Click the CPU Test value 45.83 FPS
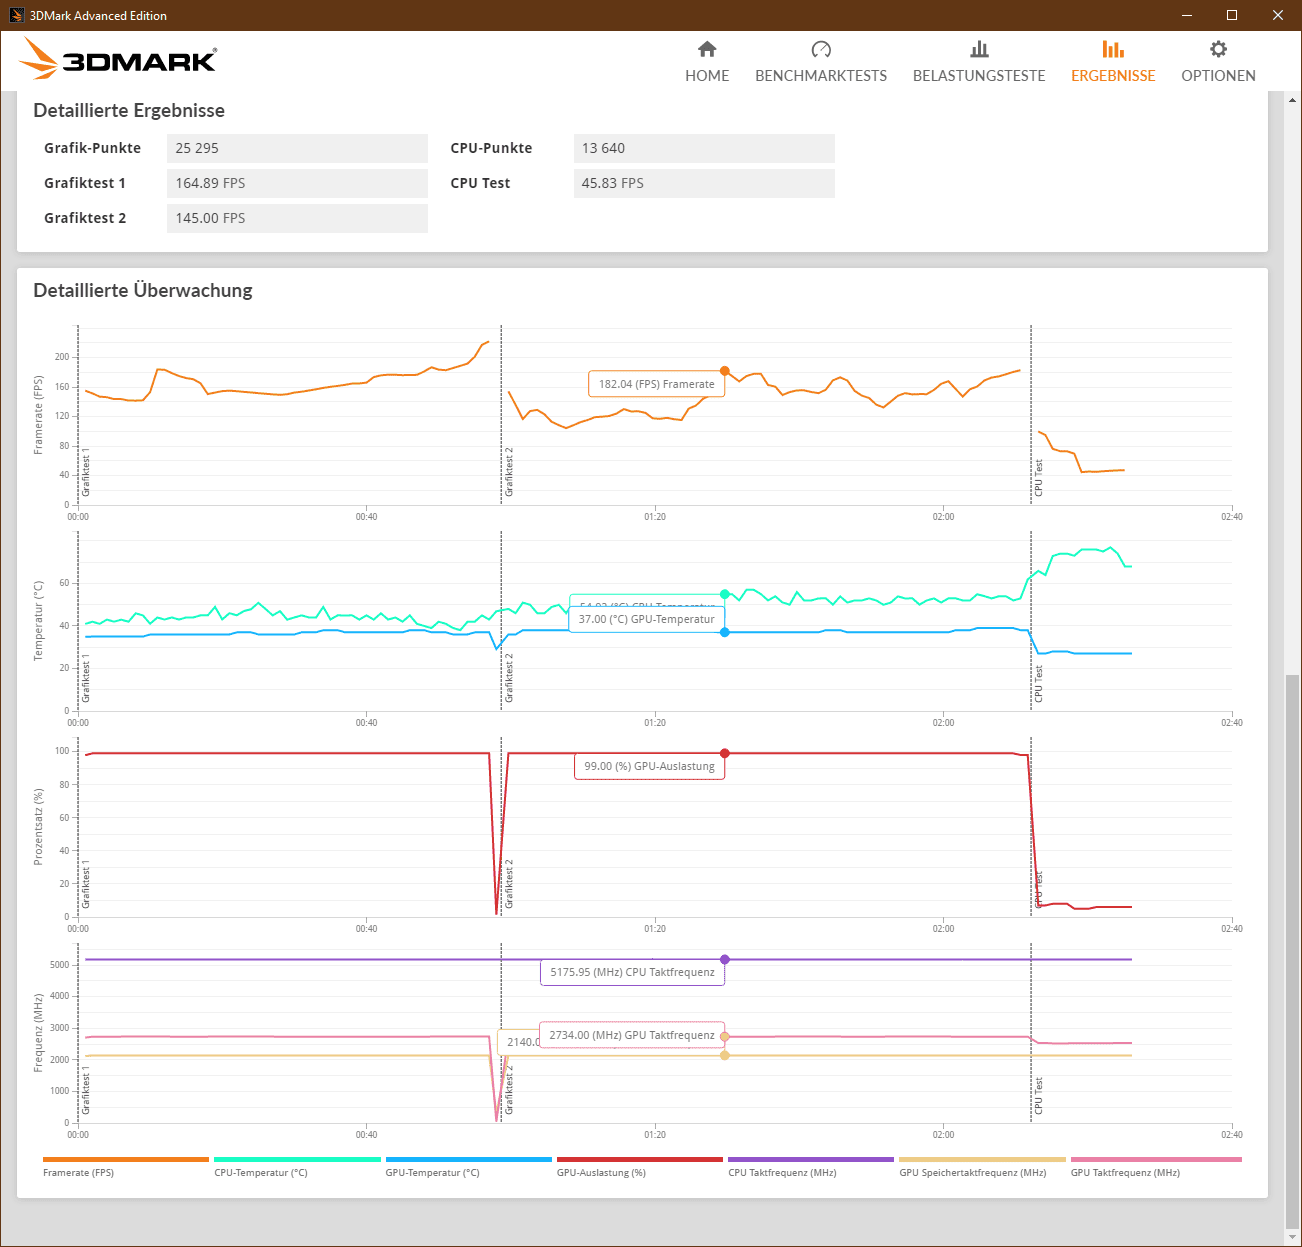This screenshot has height=1247, width=1302. (x=704, y=183)
